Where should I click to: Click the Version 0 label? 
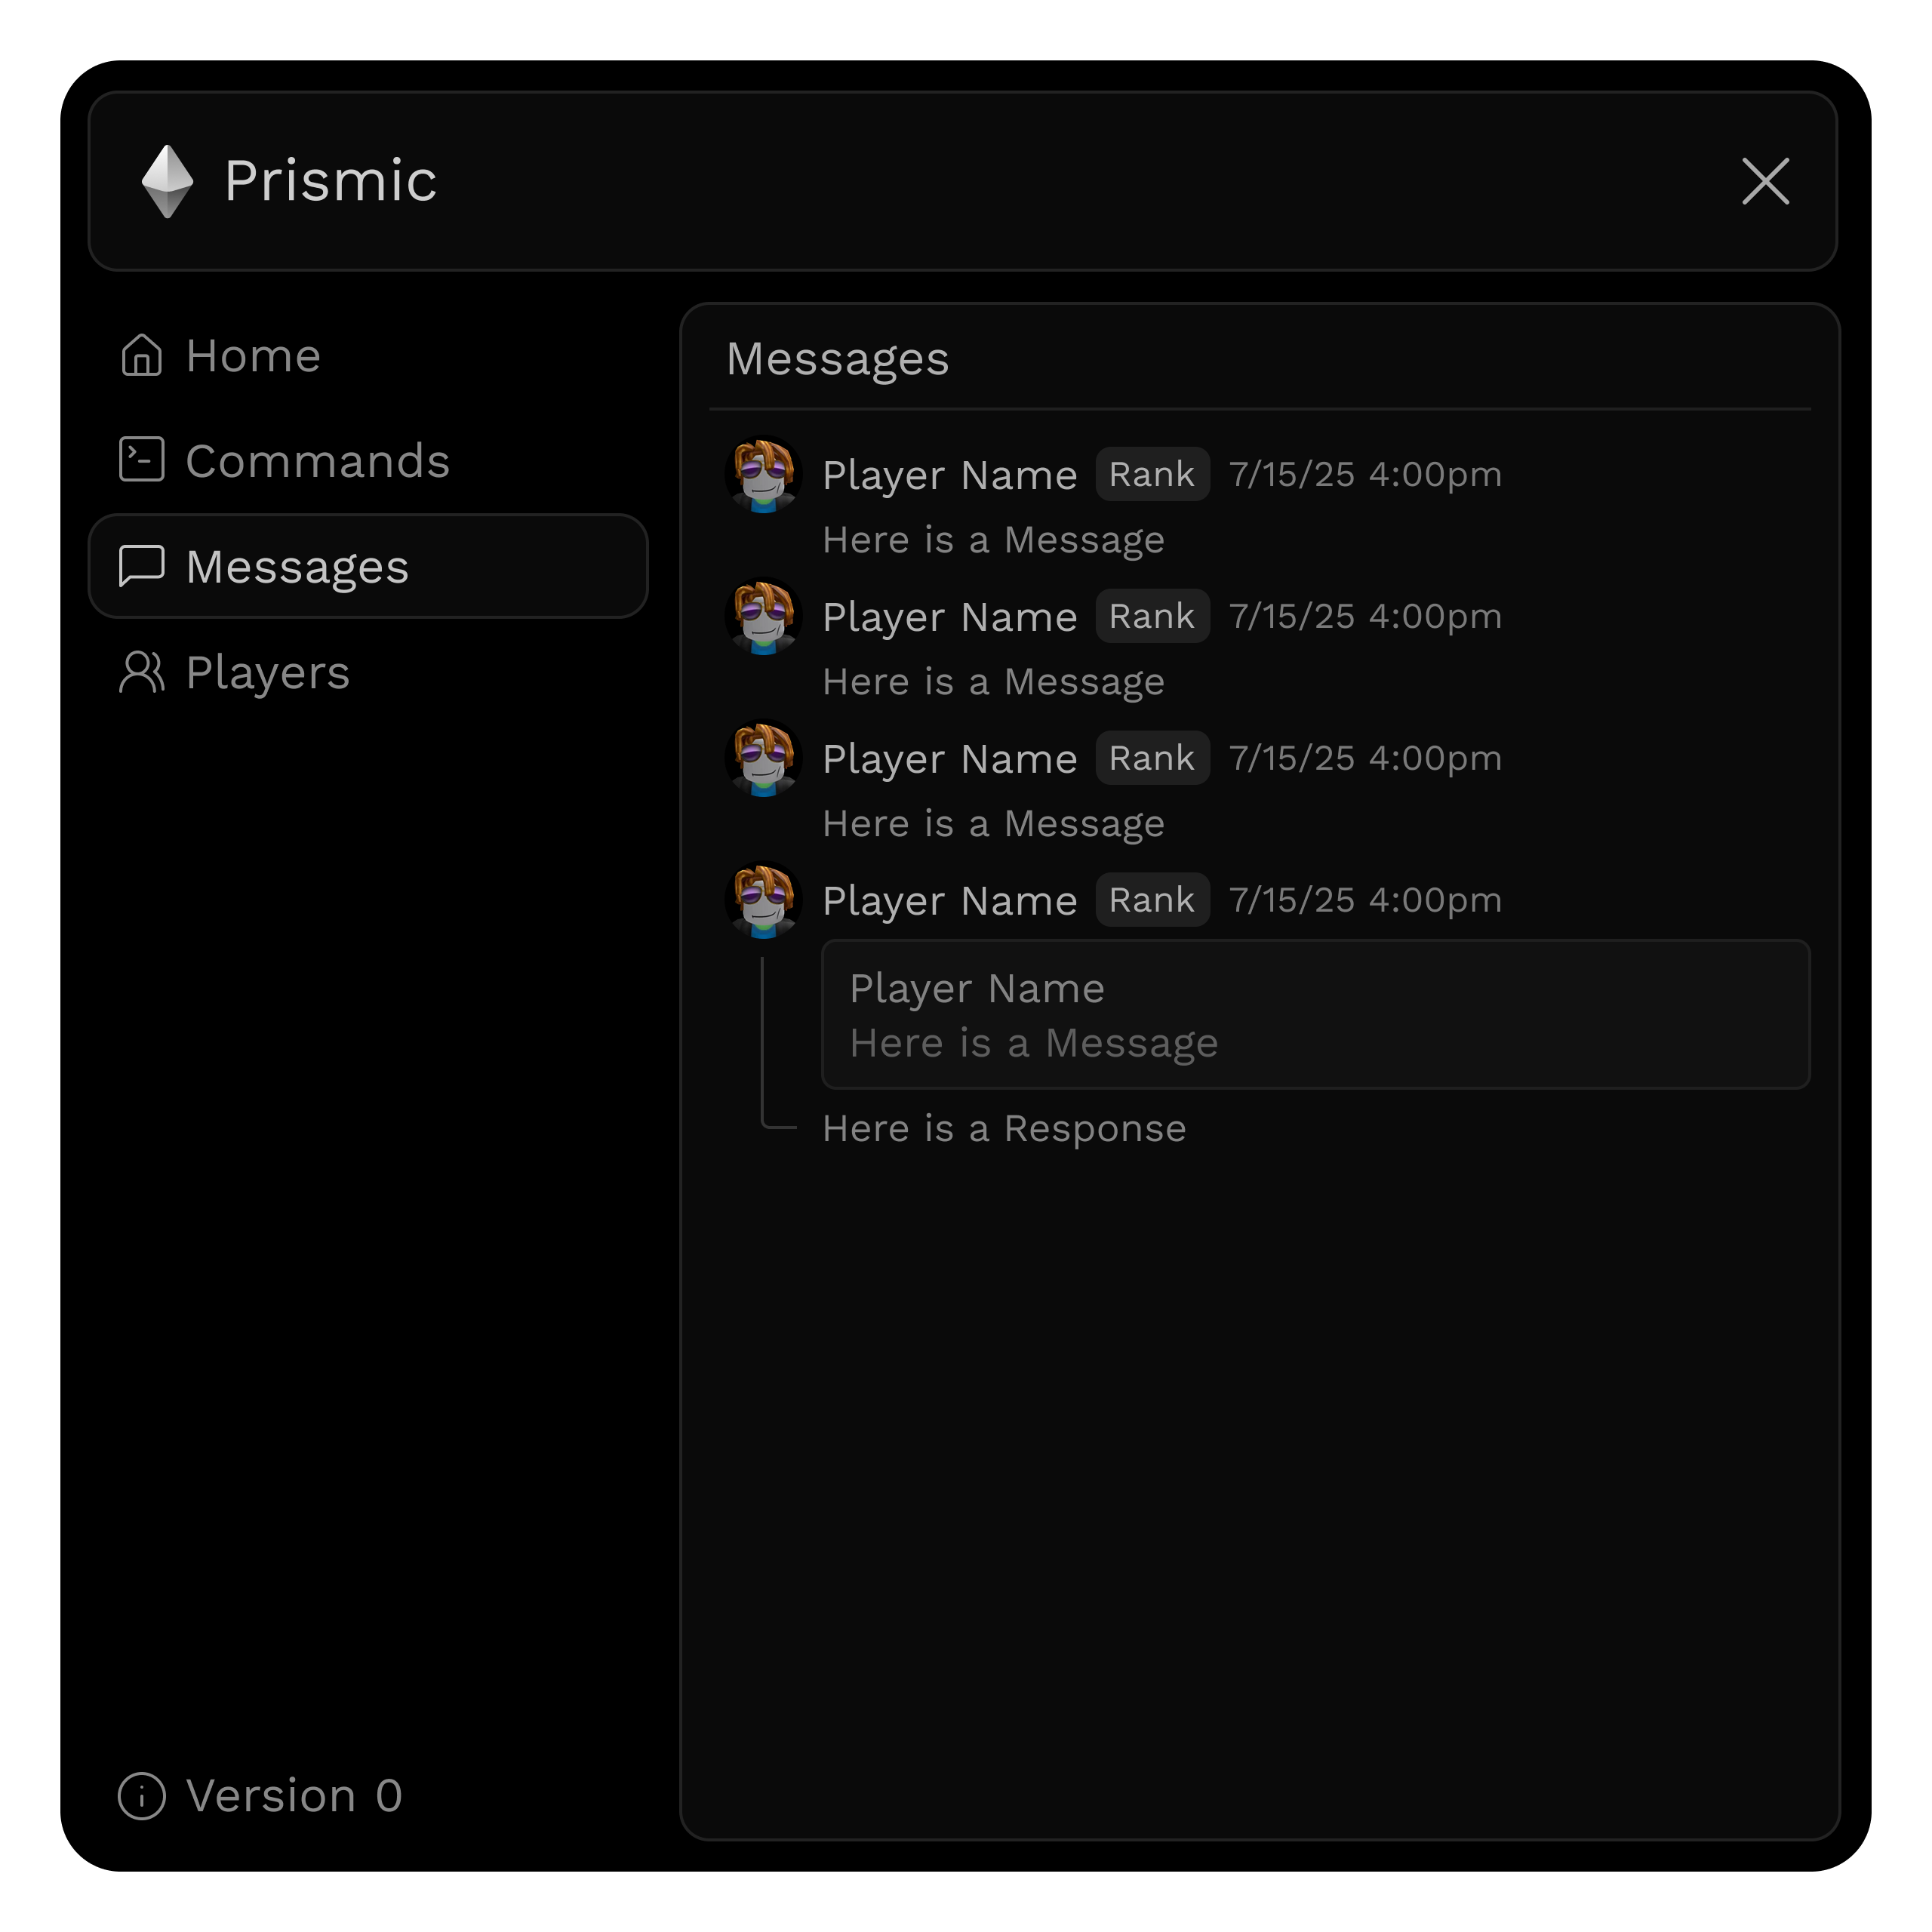pos(294,1796)
